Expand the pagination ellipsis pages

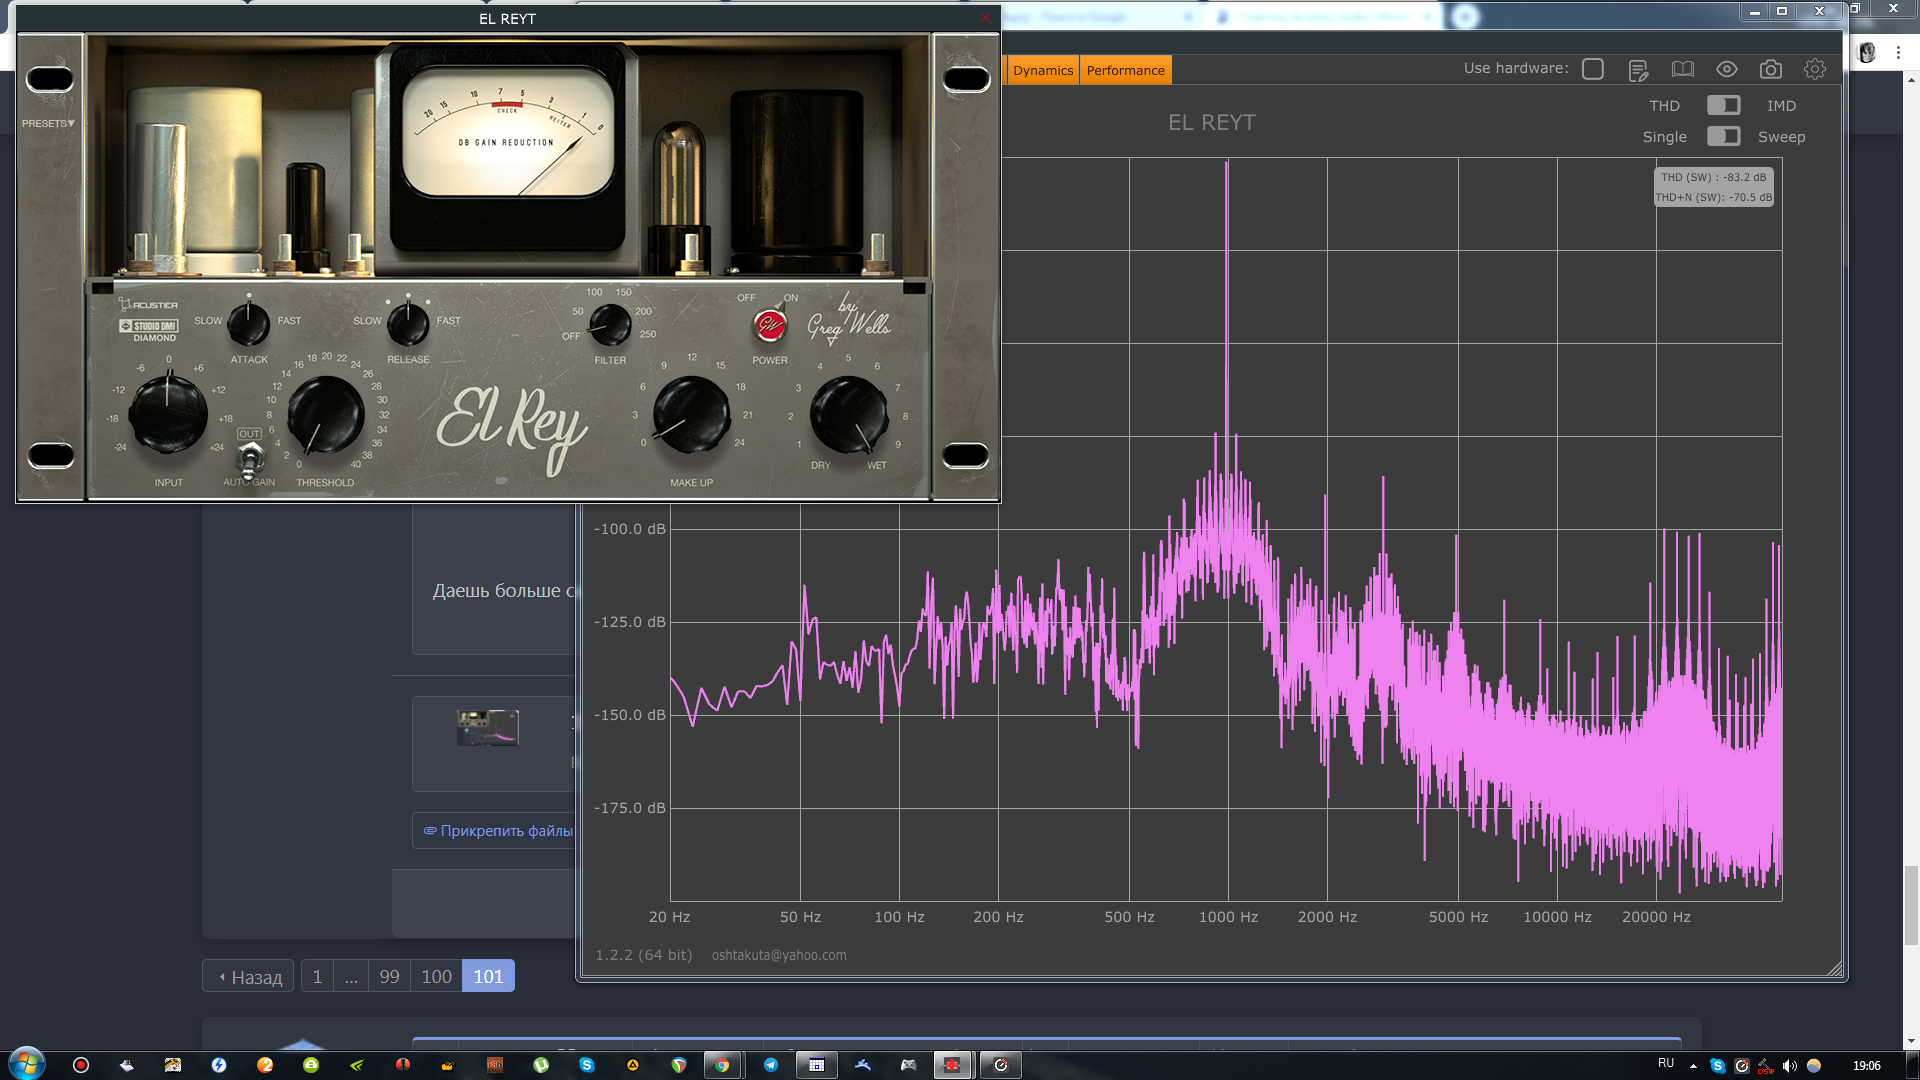[x=351, y=976]
